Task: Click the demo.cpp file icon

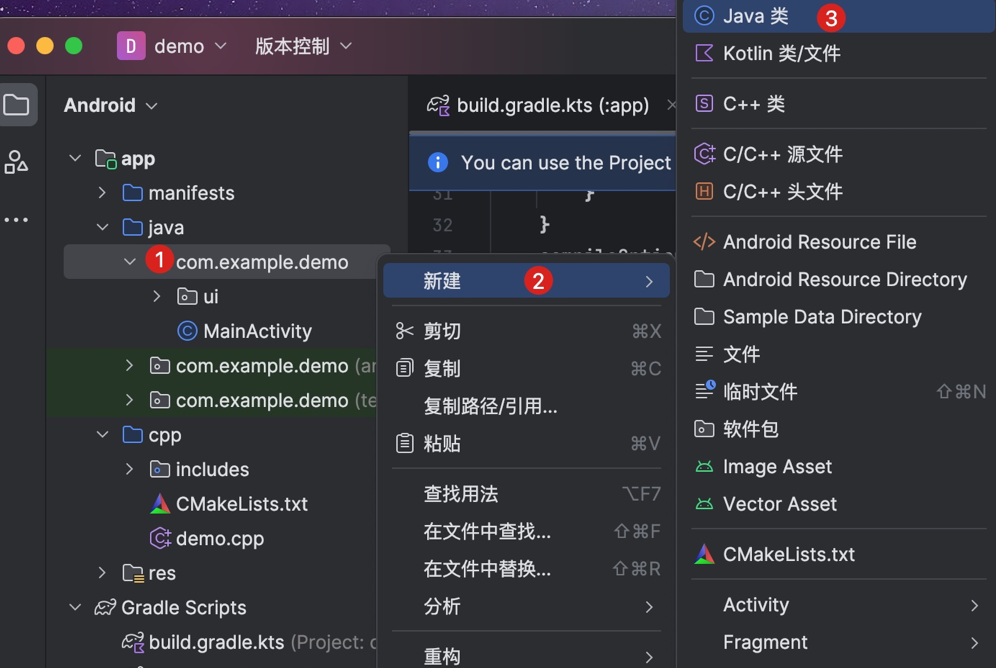Action: click(x=160, y=538)
